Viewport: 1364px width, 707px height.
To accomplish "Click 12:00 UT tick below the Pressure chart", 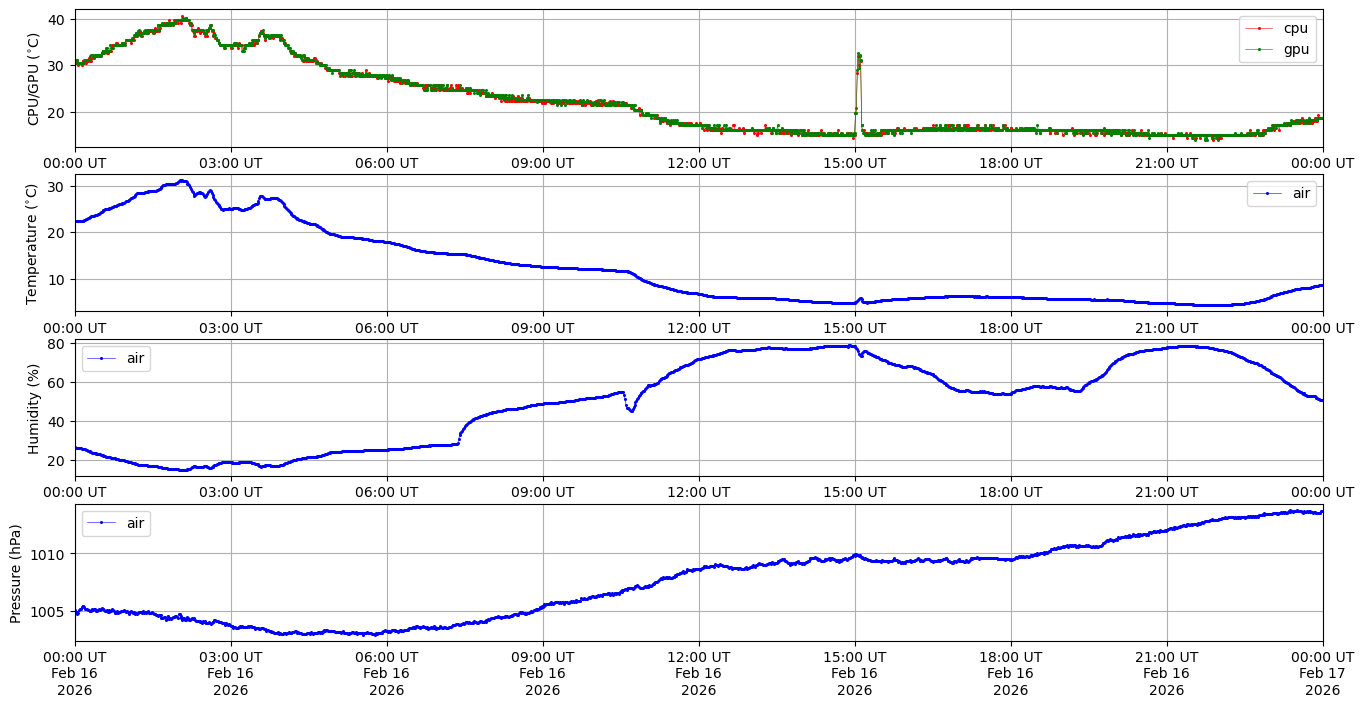I will point(698,658).
